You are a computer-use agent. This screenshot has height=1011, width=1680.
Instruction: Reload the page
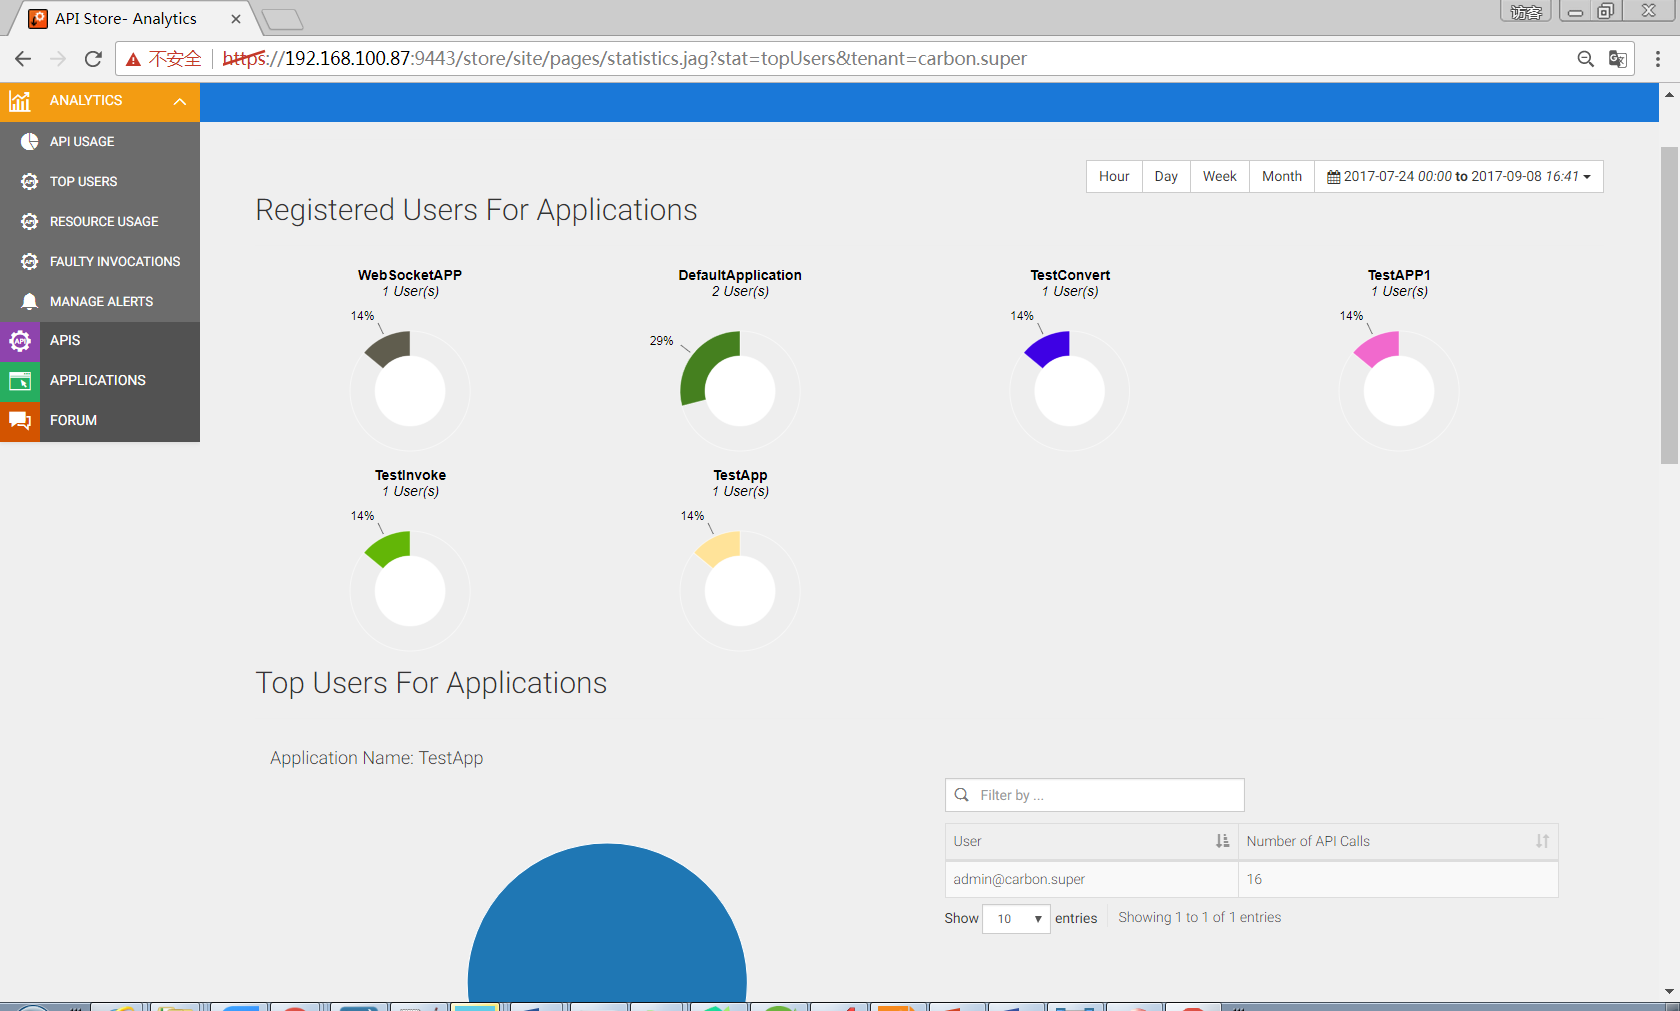93,59
